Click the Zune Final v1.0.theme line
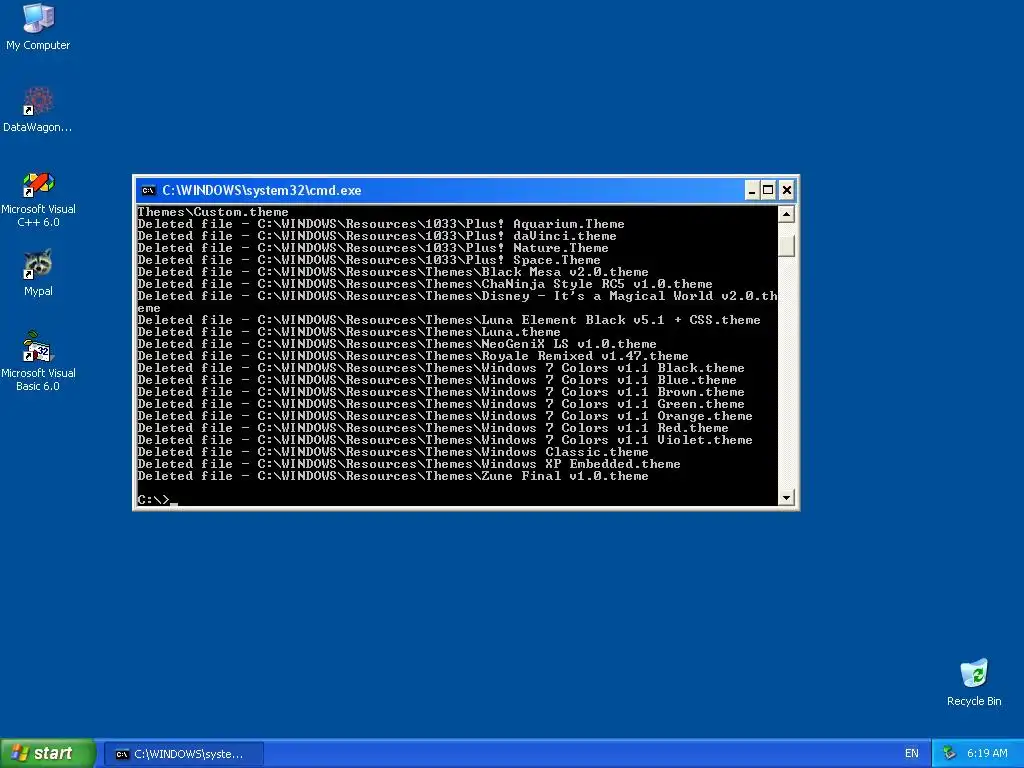The image size is (1024, 768). pyautogui.click(x=392, y=476)
